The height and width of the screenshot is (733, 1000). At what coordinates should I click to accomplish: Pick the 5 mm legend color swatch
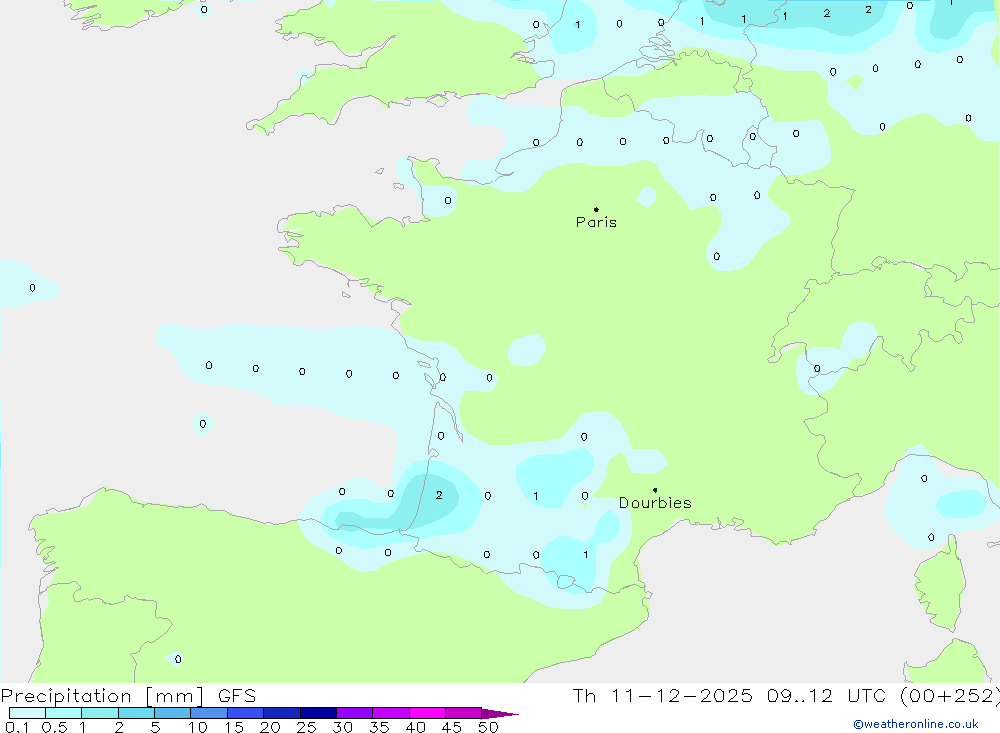pyautogui.click(x=172, y=713)
